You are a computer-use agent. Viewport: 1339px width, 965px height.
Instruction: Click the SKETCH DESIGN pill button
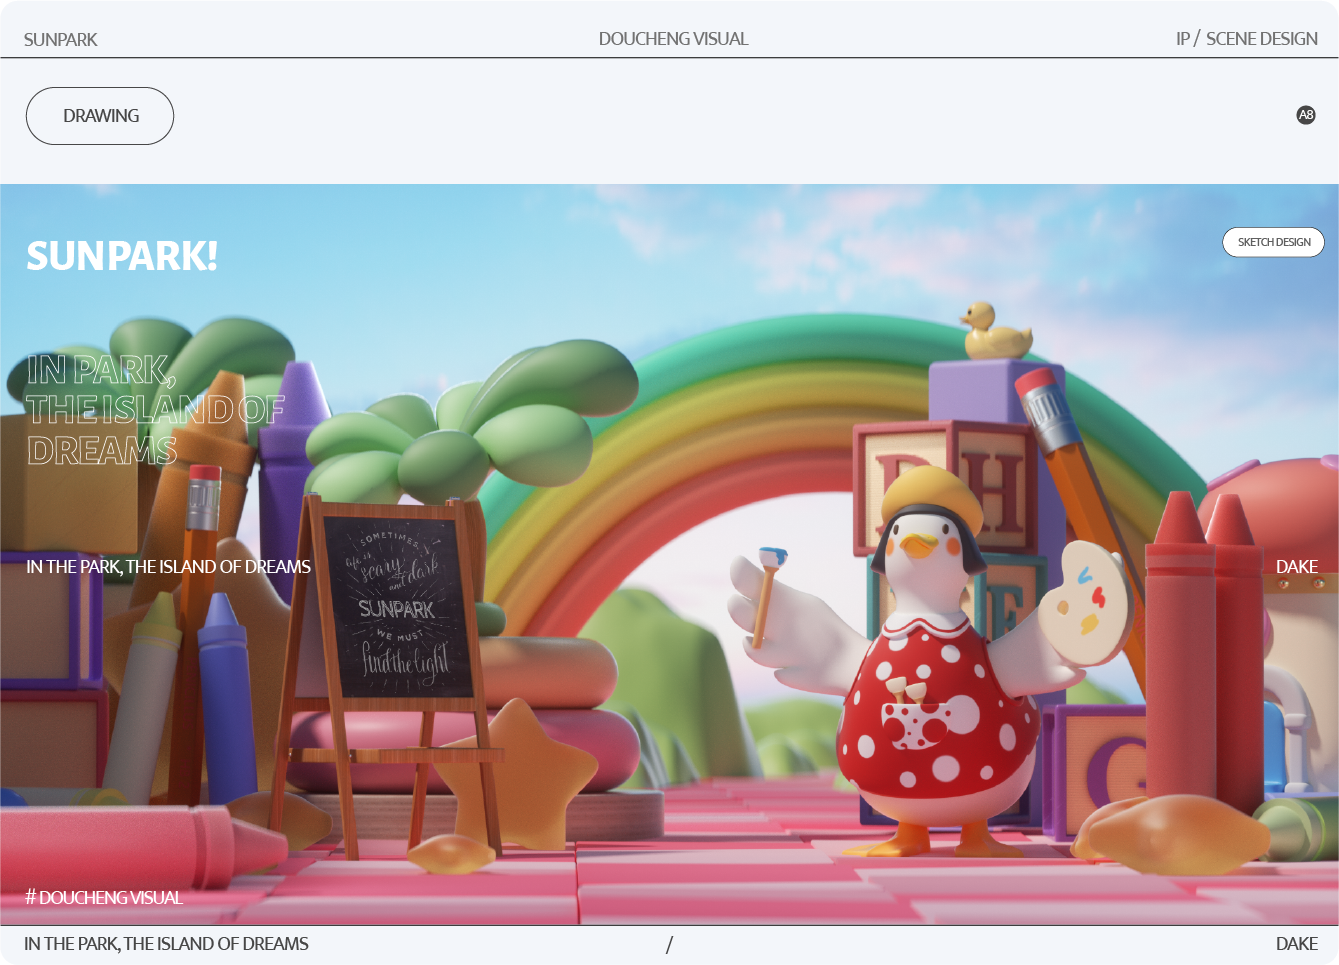[x=1273, y=242]
